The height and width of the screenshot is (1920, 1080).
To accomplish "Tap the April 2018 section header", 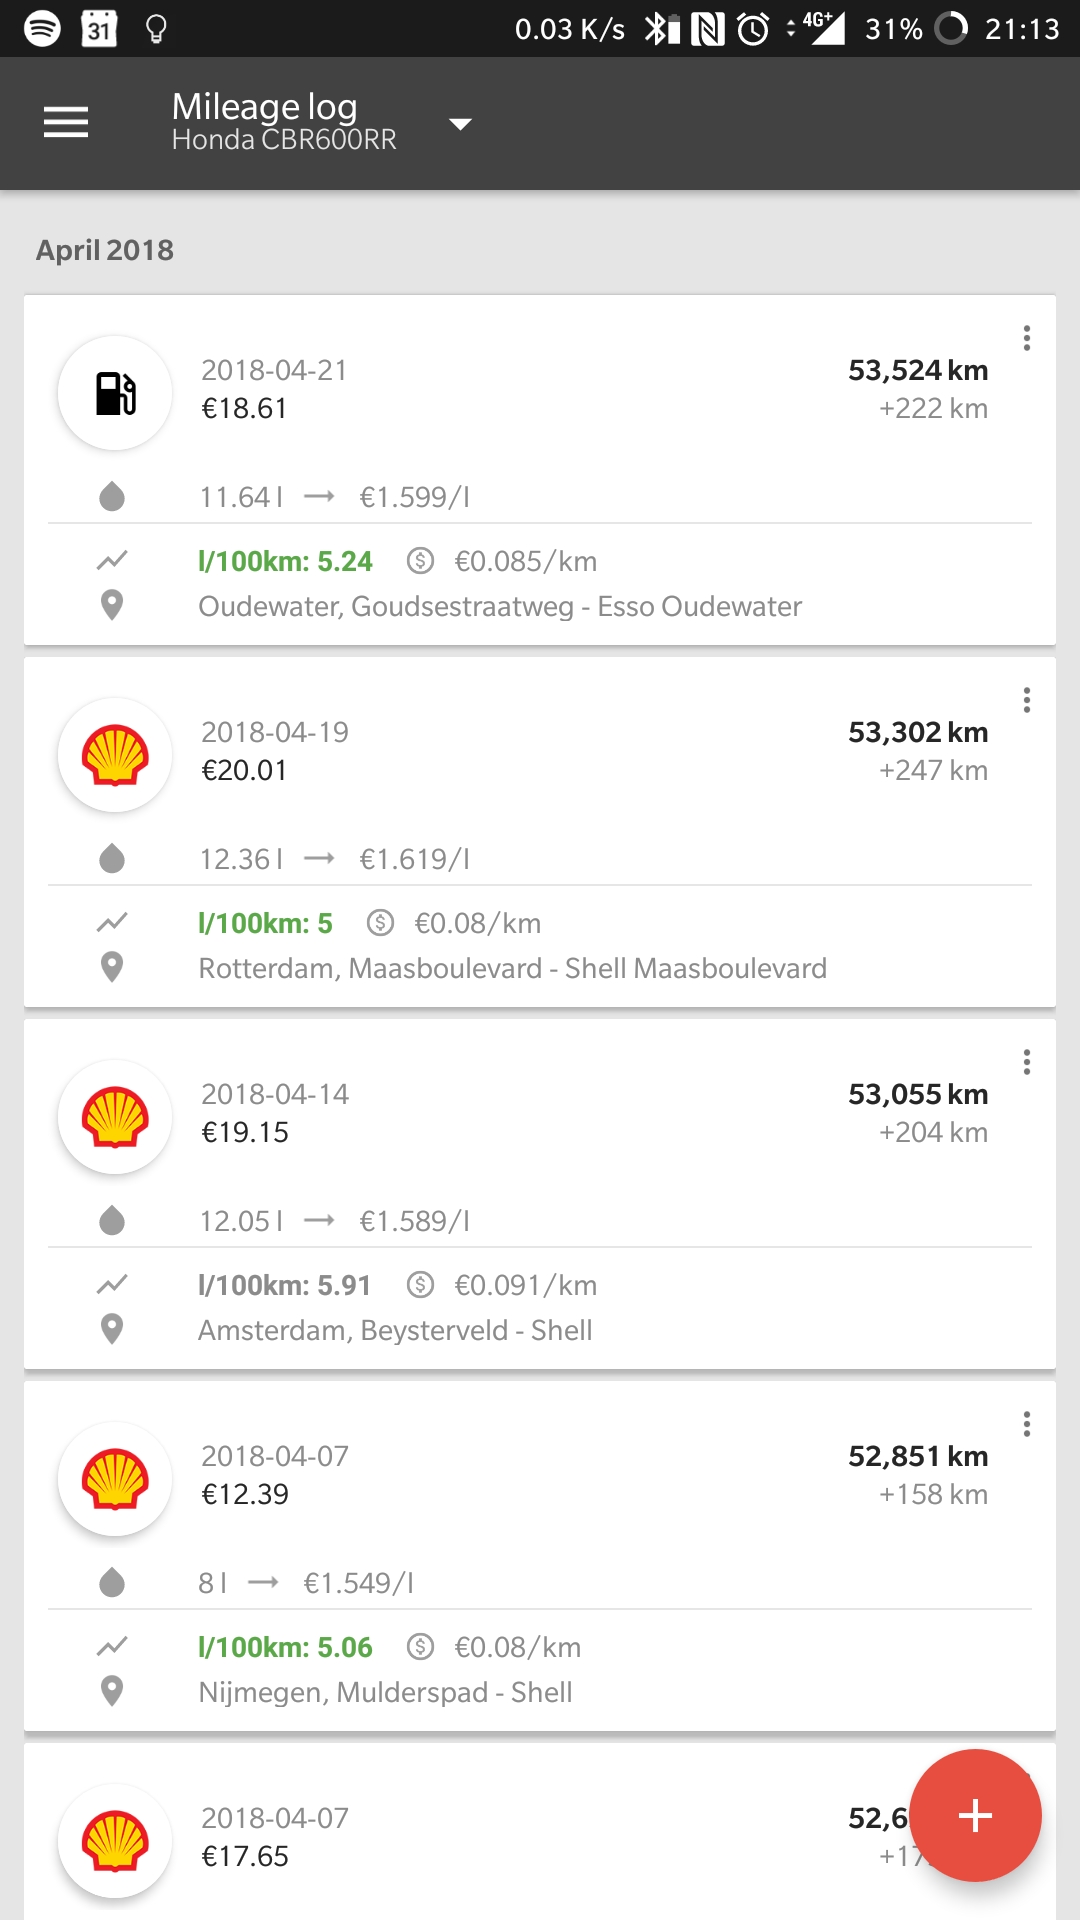I will pyautogui.click(x=105, y=250).
